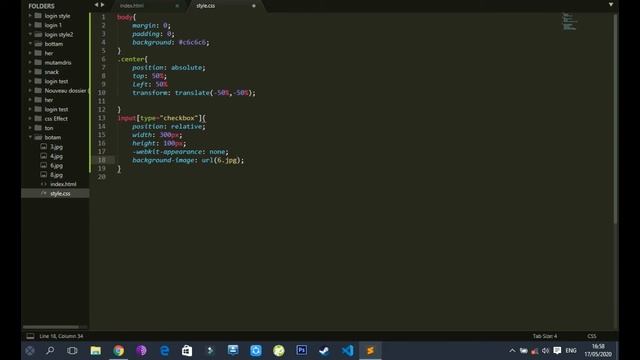Click the input[type="checkbox"] selector line
640x360 pixels.
162,118
